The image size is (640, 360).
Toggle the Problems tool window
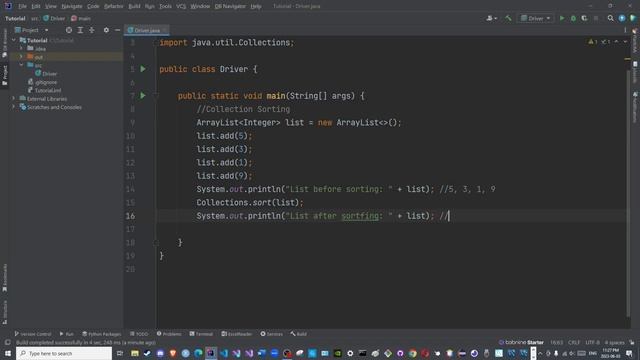click(x=169, y=334)
